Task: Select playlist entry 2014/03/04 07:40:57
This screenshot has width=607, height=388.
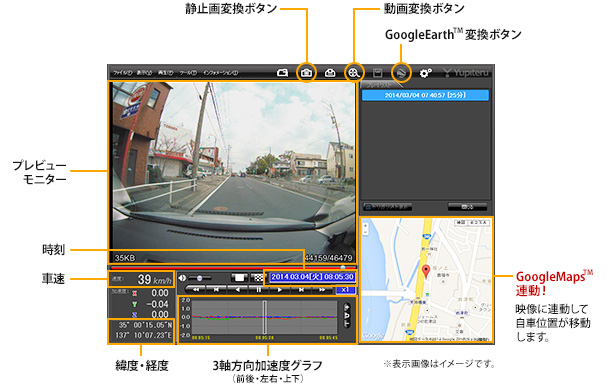Action: click(425, 95)
